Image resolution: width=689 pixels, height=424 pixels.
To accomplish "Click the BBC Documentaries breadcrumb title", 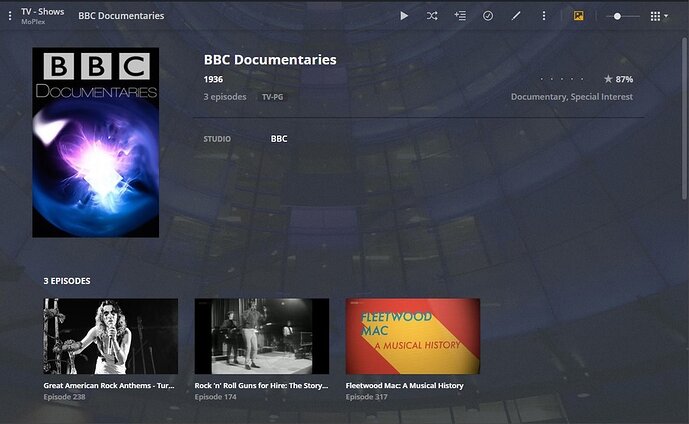I will [121, 16].
